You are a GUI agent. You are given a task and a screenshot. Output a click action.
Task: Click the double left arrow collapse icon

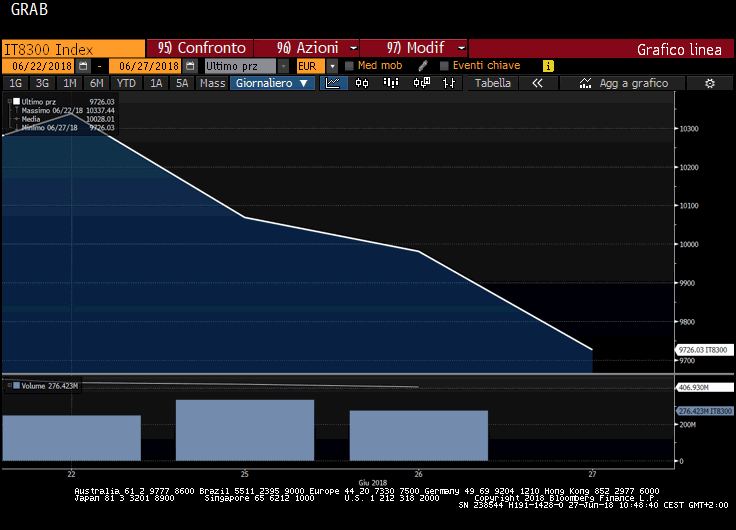pos(537,84)
